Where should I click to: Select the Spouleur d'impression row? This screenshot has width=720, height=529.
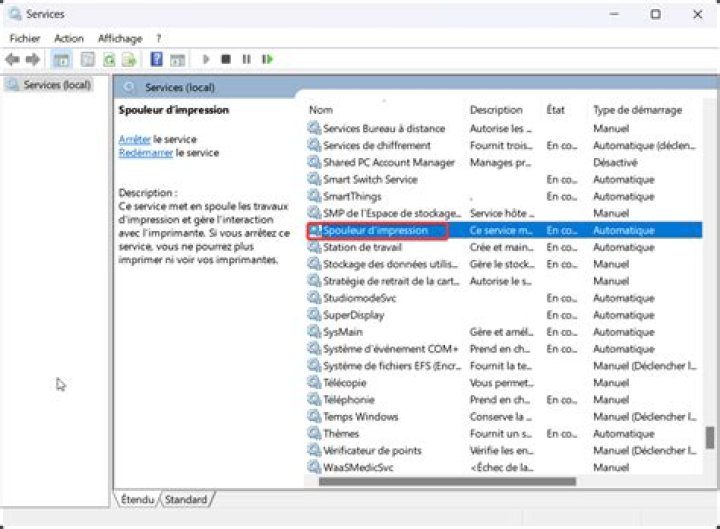click(504, 230)
